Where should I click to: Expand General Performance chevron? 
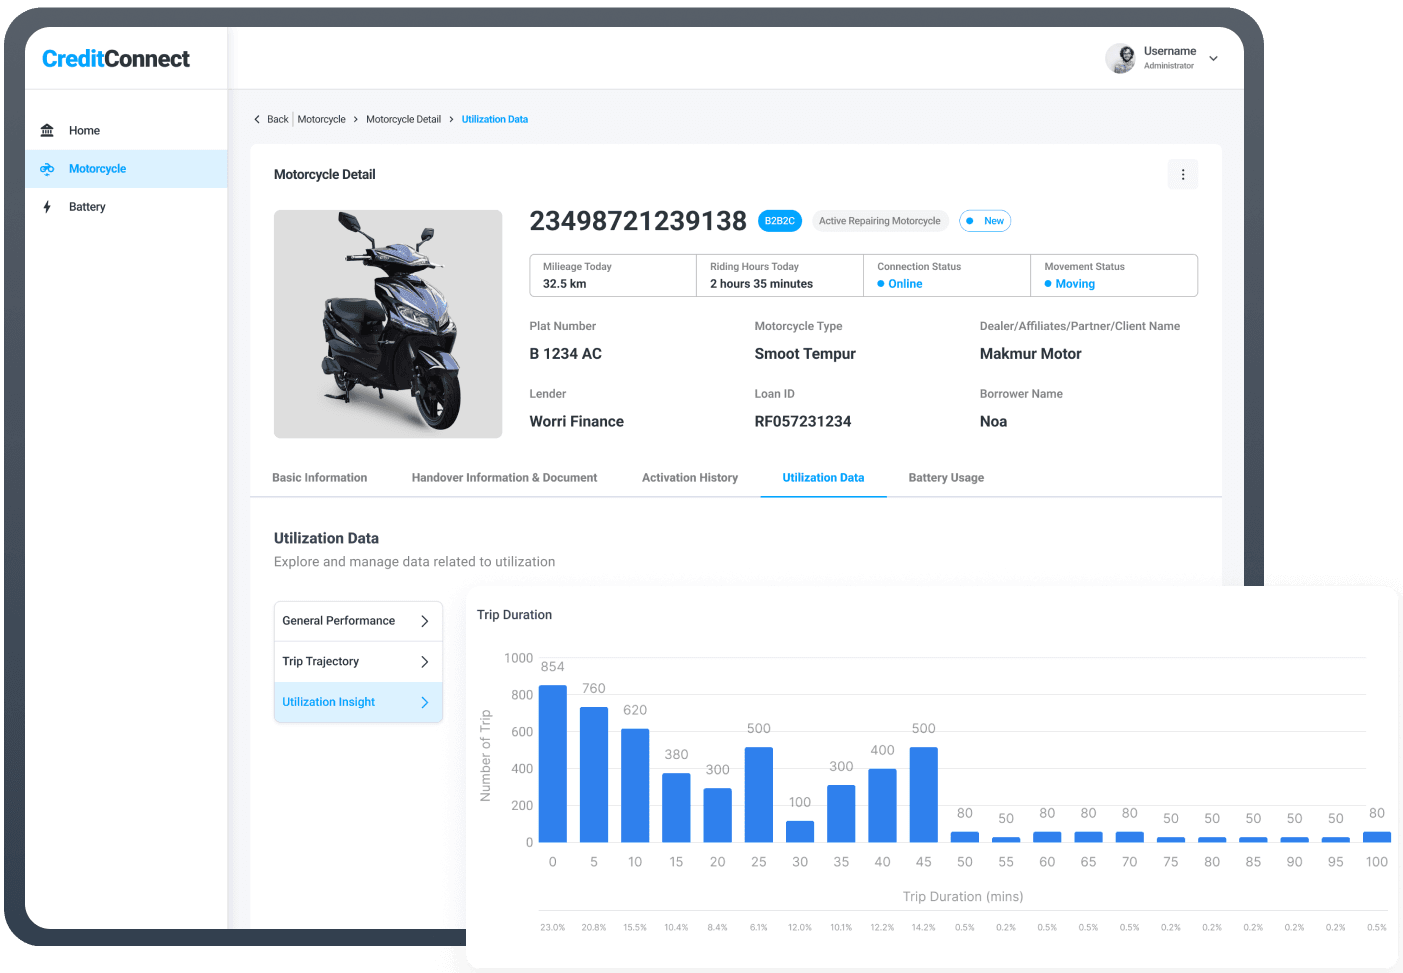[x=424, y=621]
